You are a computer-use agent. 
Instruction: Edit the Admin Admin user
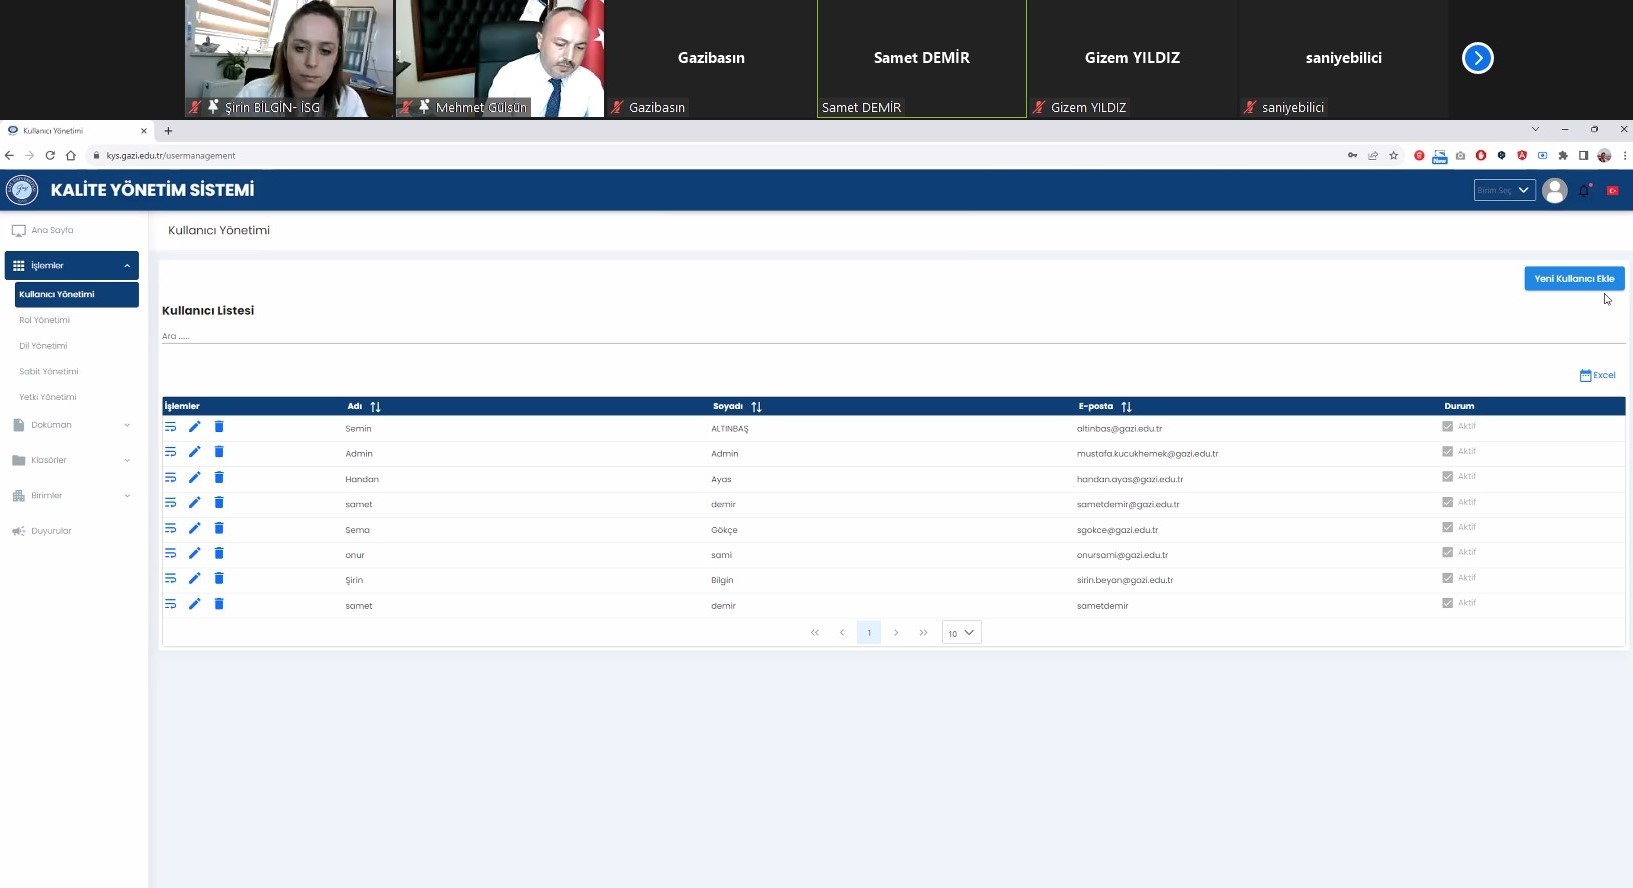point(194,452)
